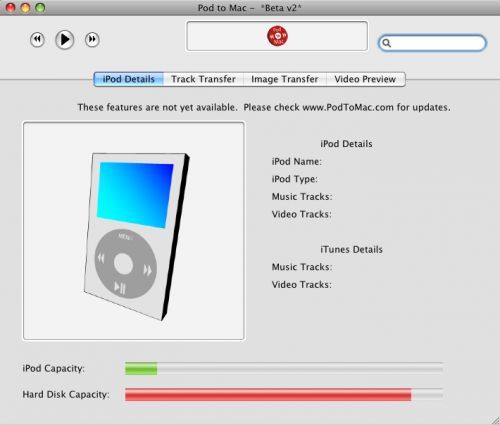Close the window with the red button
The width and height of the screenshot is (500, 425).
tap(11, 7)
